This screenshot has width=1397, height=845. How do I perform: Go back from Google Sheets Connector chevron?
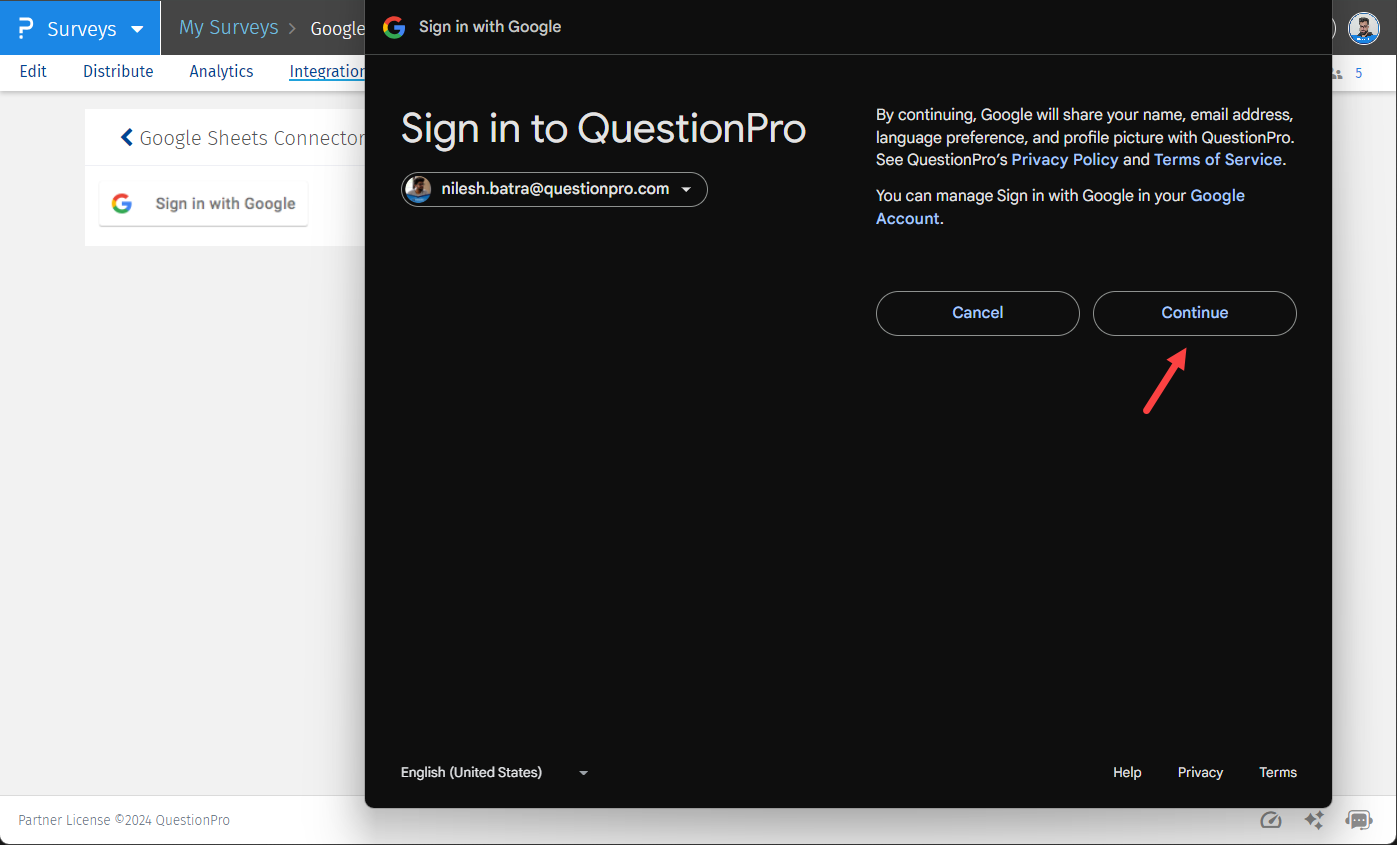(126, 138)
